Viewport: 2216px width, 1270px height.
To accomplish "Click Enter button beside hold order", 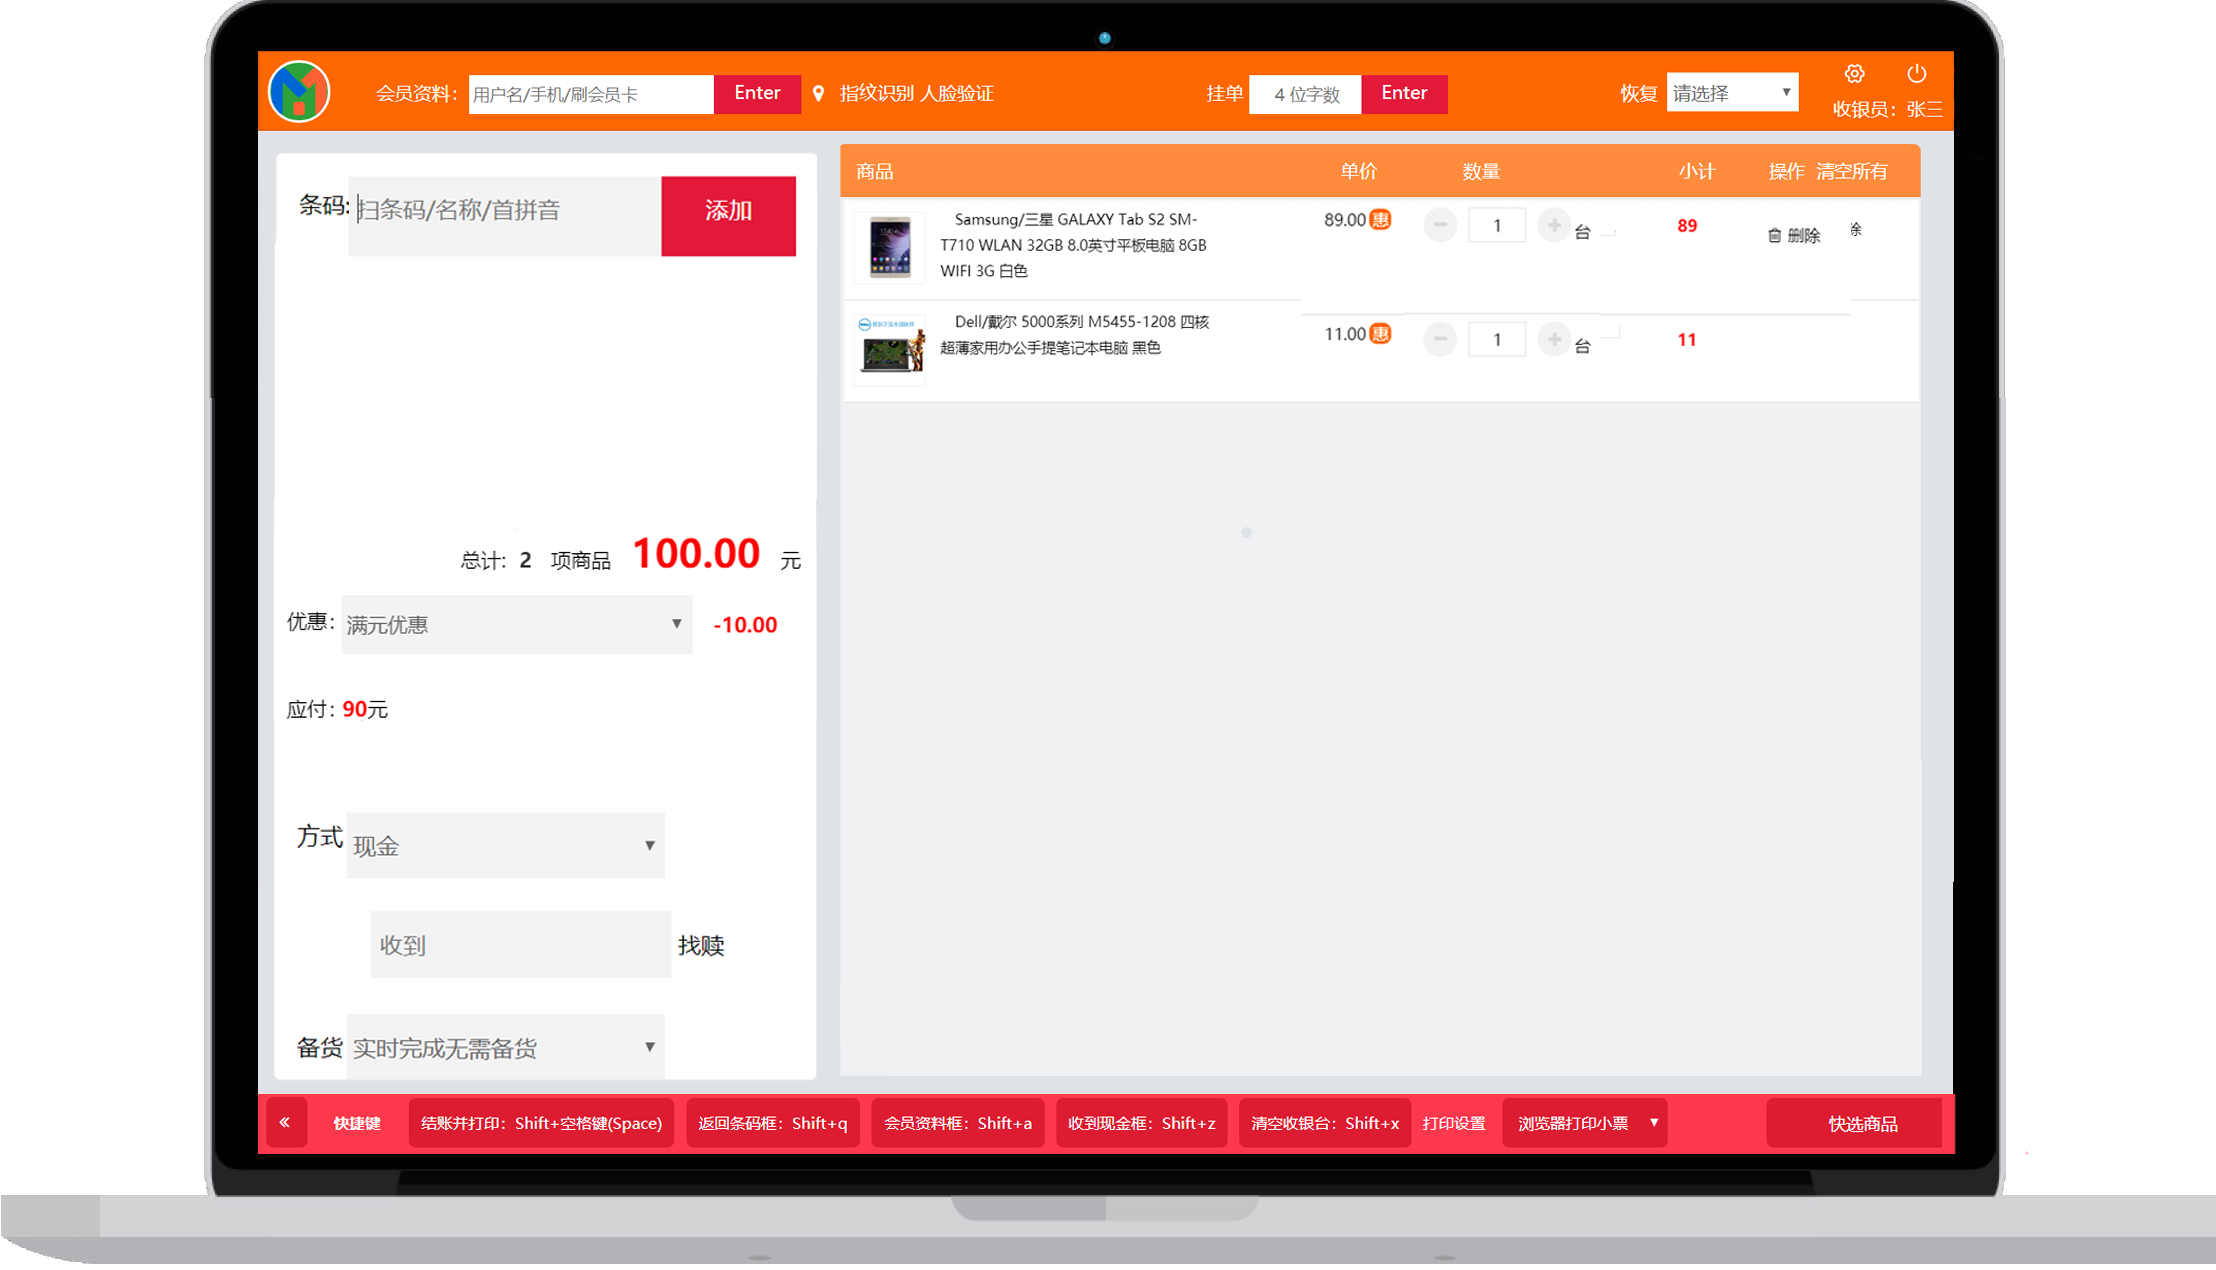I will click(1404, 94).
